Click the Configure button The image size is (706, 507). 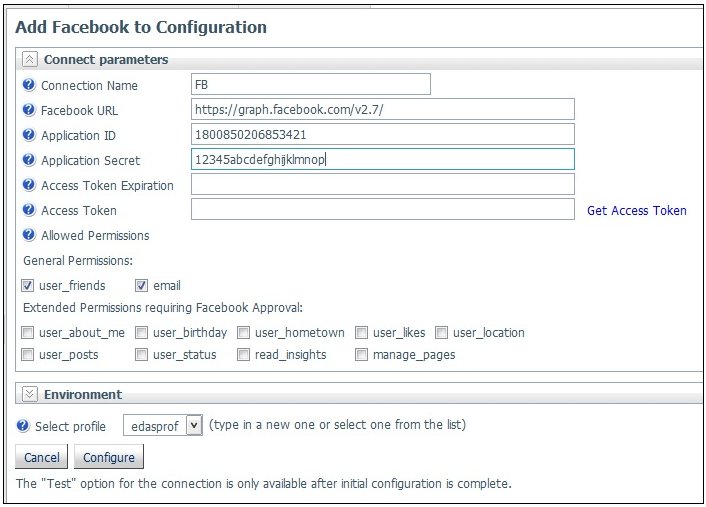coord(109,457)
